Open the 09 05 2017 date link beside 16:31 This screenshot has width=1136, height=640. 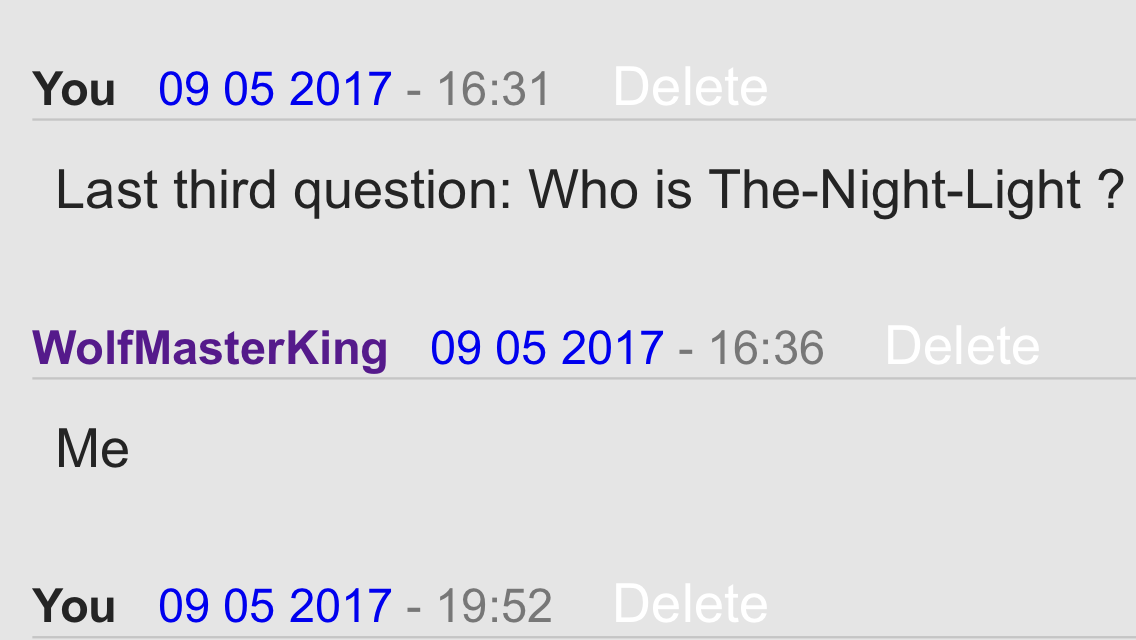(x=275, y=89)
